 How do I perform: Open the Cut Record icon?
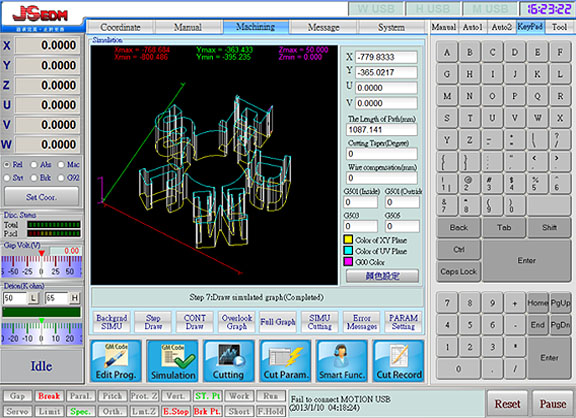399,361
